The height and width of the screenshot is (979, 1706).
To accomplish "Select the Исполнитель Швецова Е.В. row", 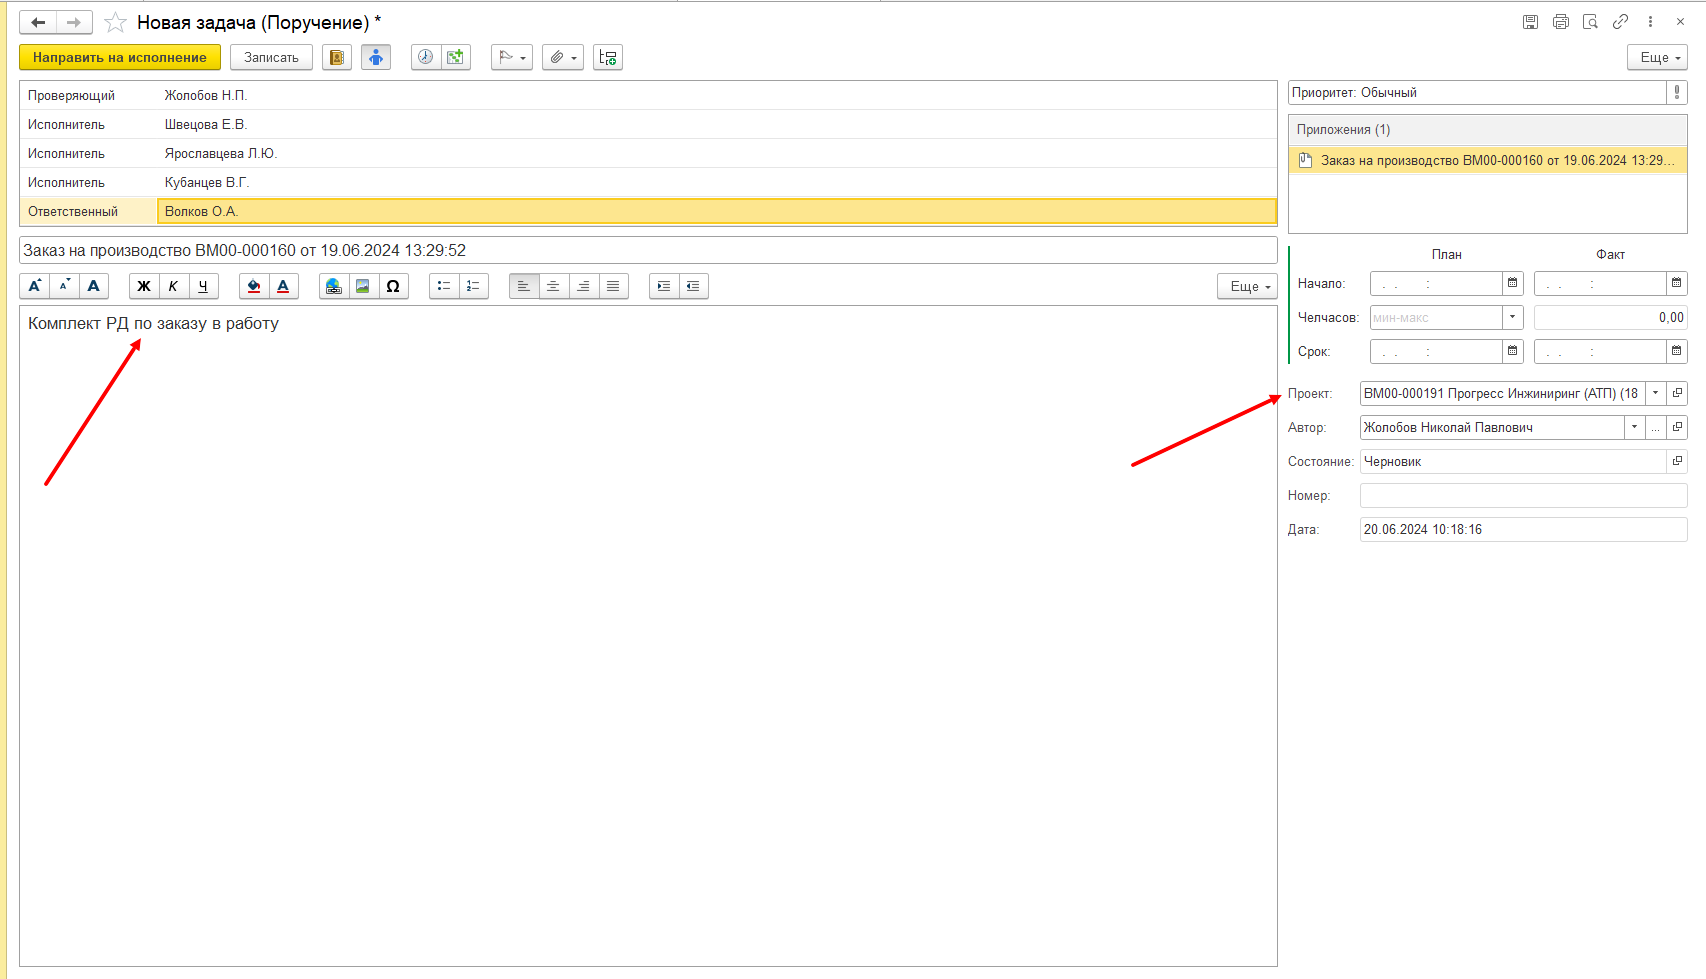I will click(x=648, y=124).
